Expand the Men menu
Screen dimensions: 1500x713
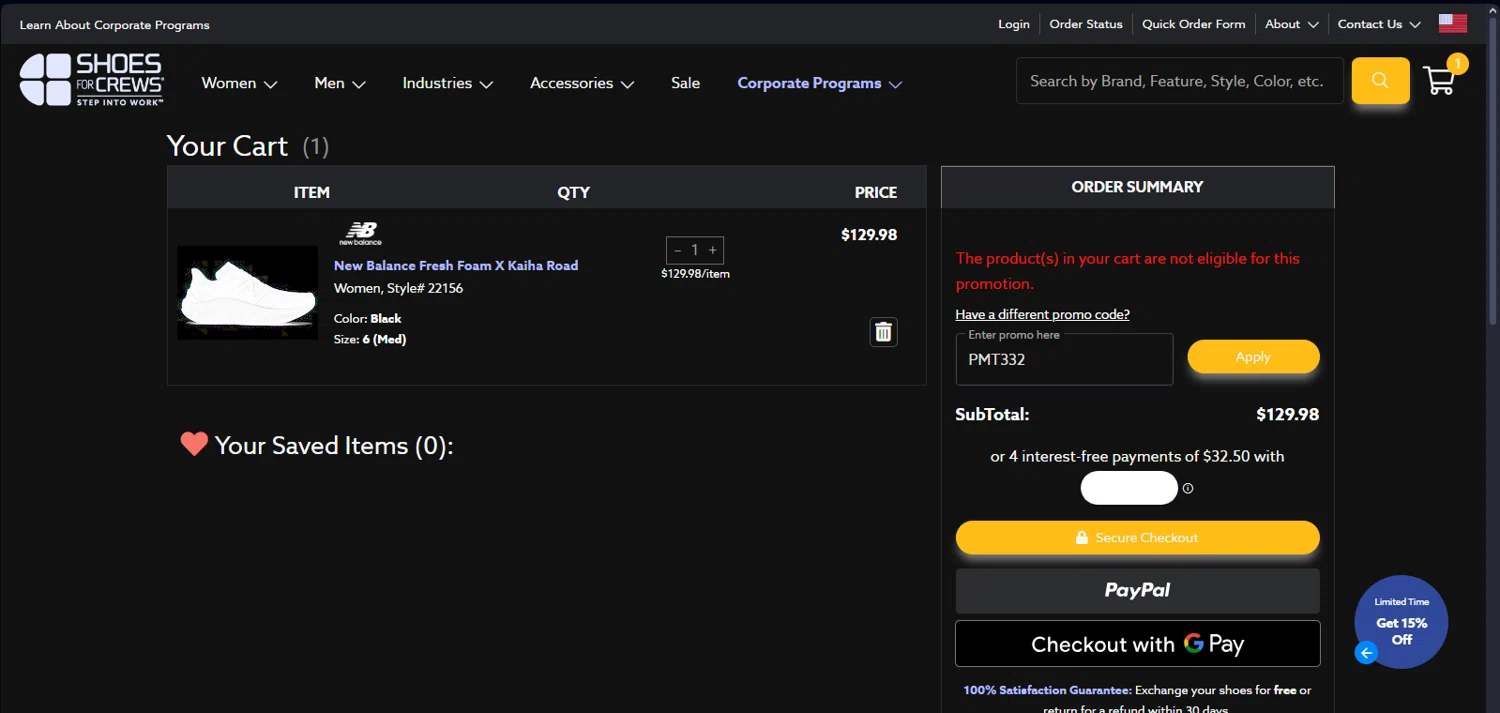pos(340,83)
